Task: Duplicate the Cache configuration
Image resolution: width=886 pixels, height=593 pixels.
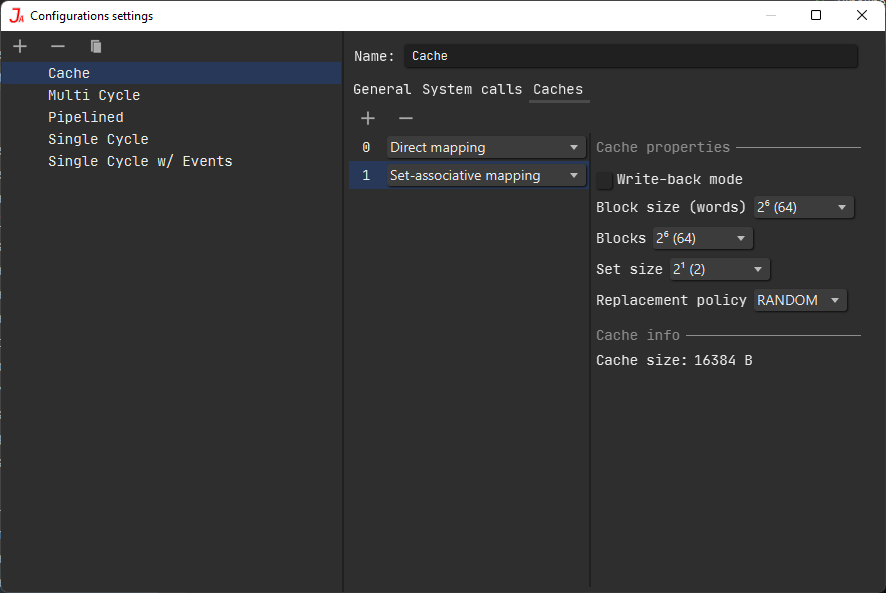Action: point(95,46)
